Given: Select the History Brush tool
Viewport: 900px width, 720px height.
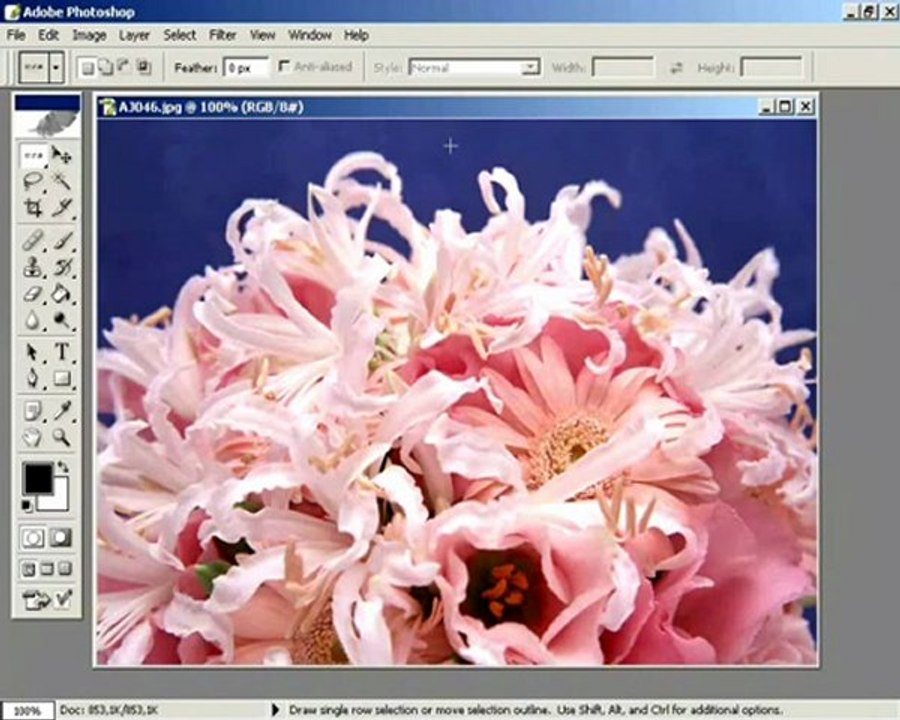Looking at the screenshot, I should pyautogui.click(x=62, y=267).
